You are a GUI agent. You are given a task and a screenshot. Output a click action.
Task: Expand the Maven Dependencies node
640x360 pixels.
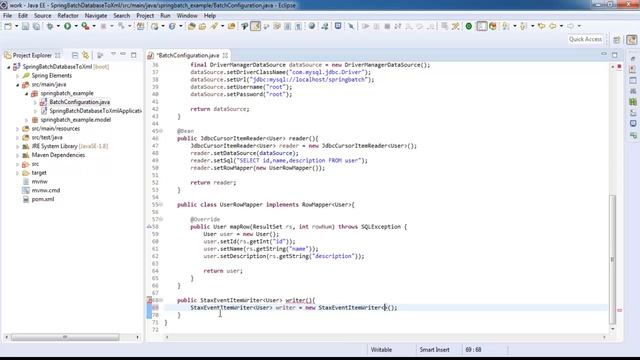(x=18, y=155)
